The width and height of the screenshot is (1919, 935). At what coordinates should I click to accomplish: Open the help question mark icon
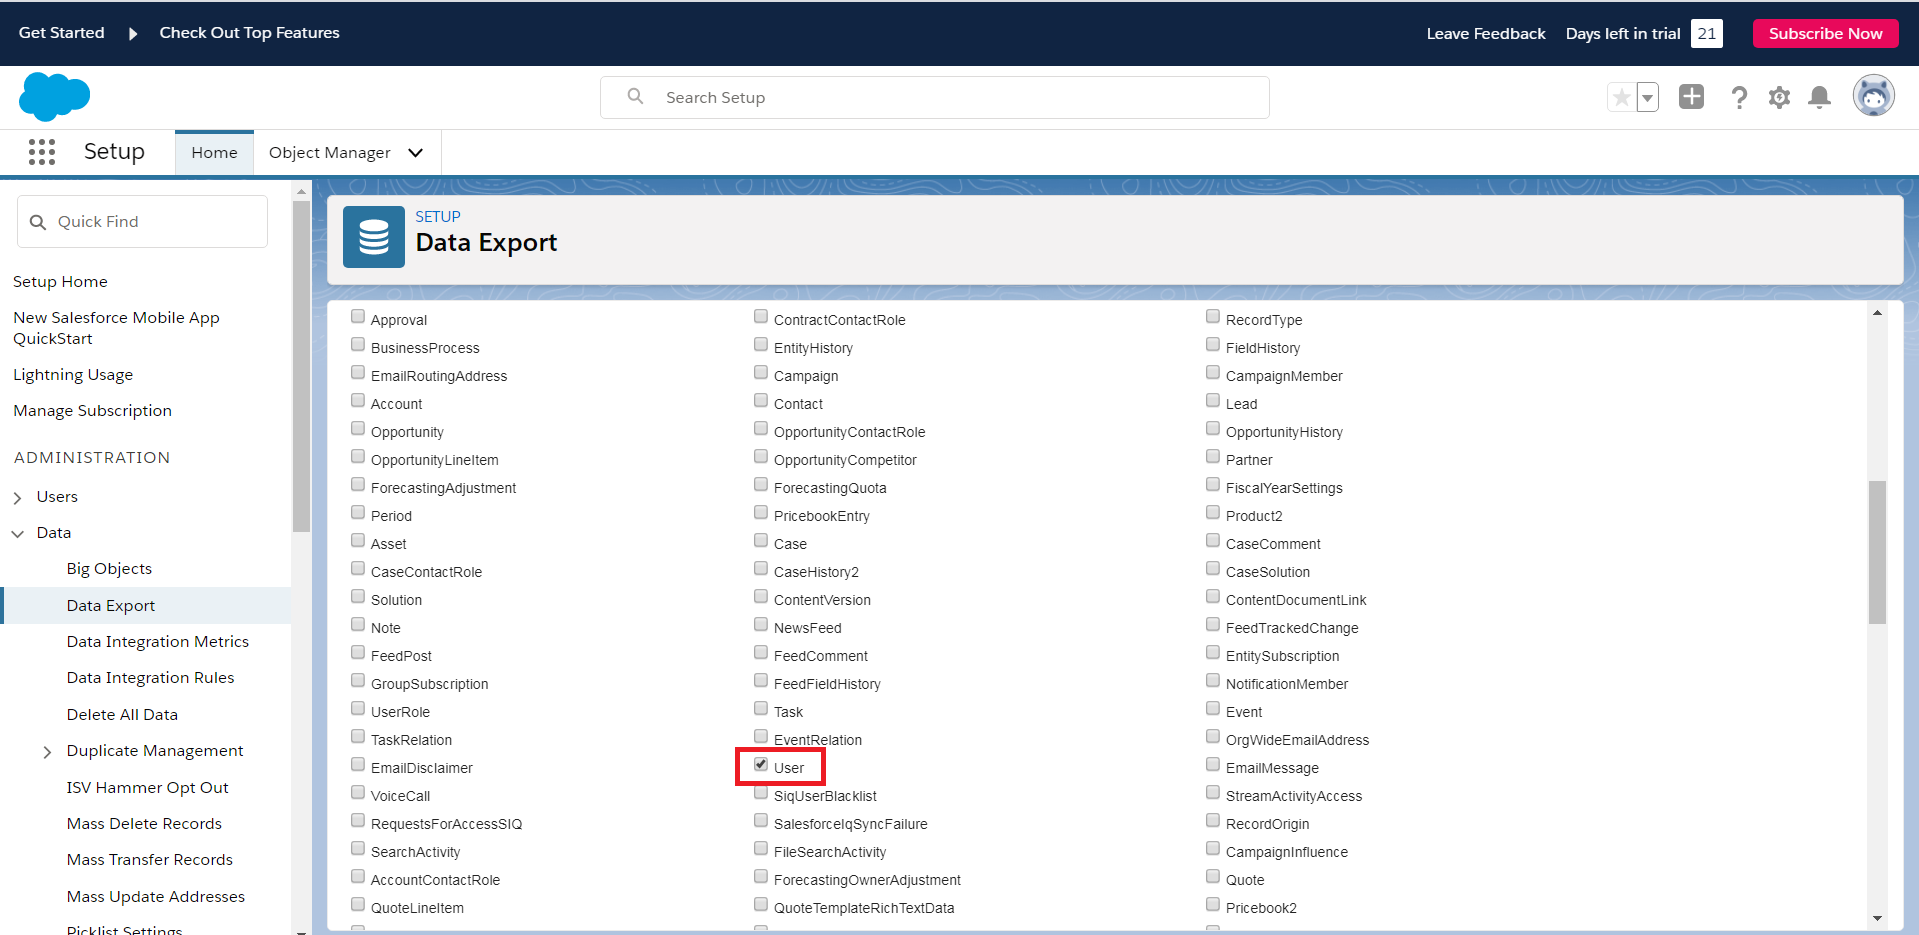(x=1739, y=97)
